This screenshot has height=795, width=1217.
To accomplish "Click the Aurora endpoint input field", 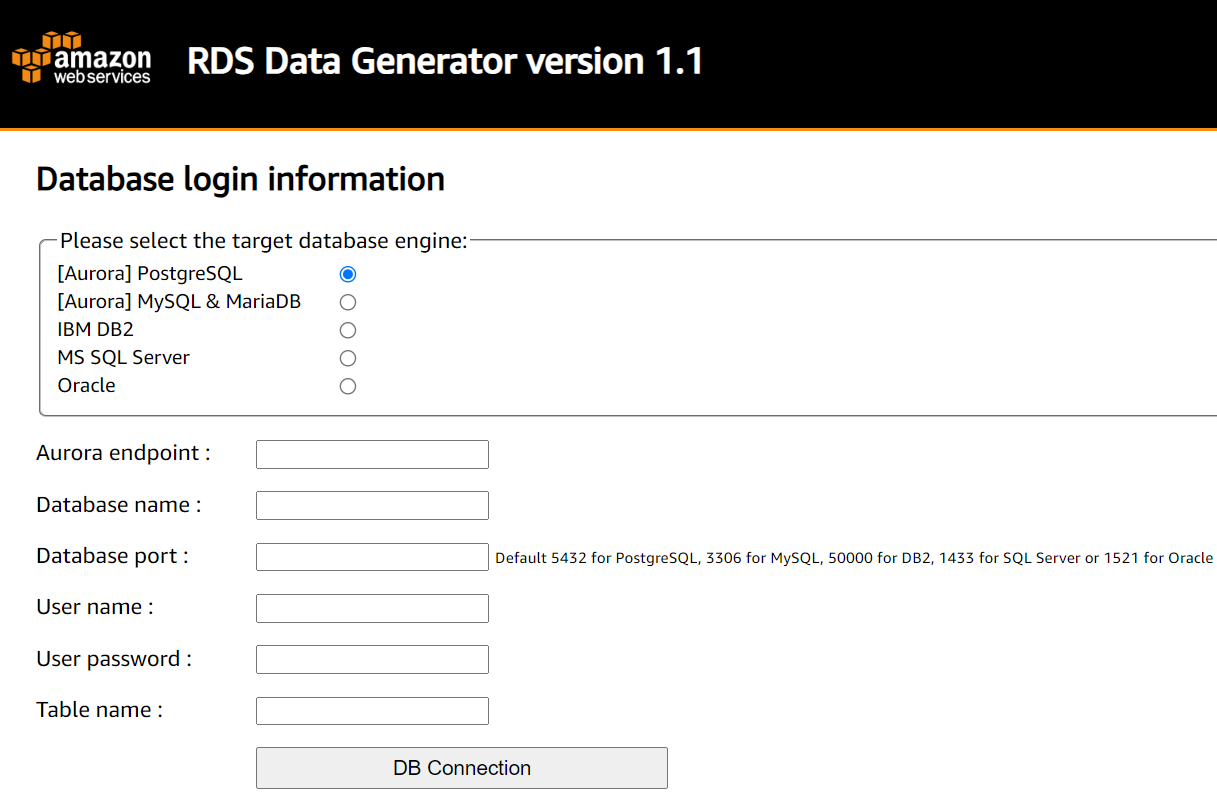I will click(x=372, y=454).
